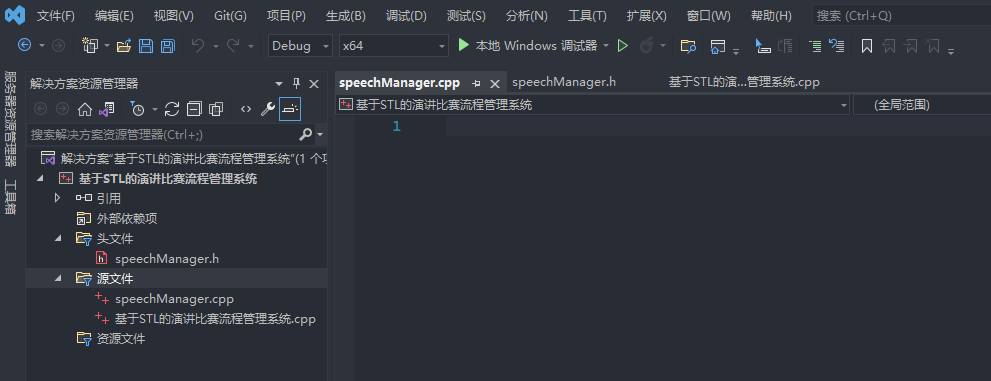Screen dimensions: 991x381
Task: Click the Visual Studio logo icon
Action: [15, 15]
